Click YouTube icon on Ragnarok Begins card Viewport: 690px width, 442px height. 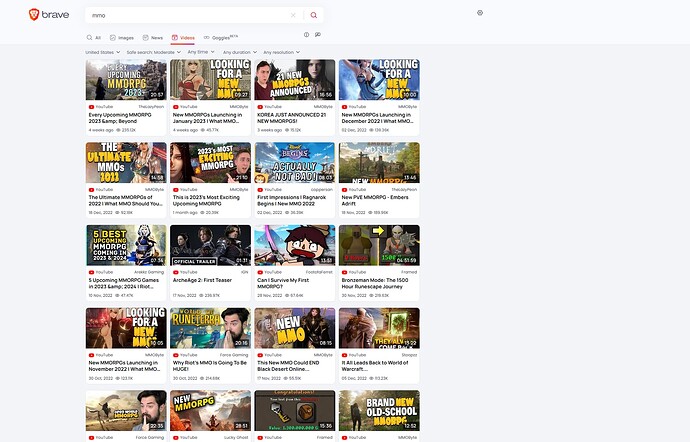tap(260, 190)
